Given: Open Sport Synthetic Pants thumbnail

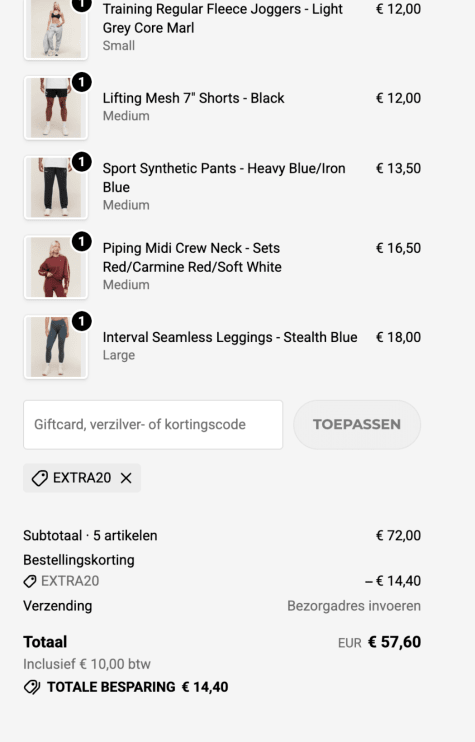Looking at the screenshot, I should tap(56, 187).
